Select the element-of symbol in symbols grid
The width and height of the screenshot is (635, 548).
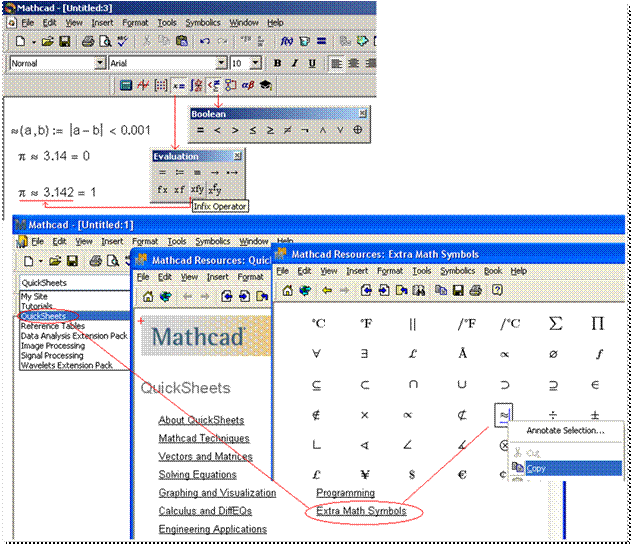595,385
